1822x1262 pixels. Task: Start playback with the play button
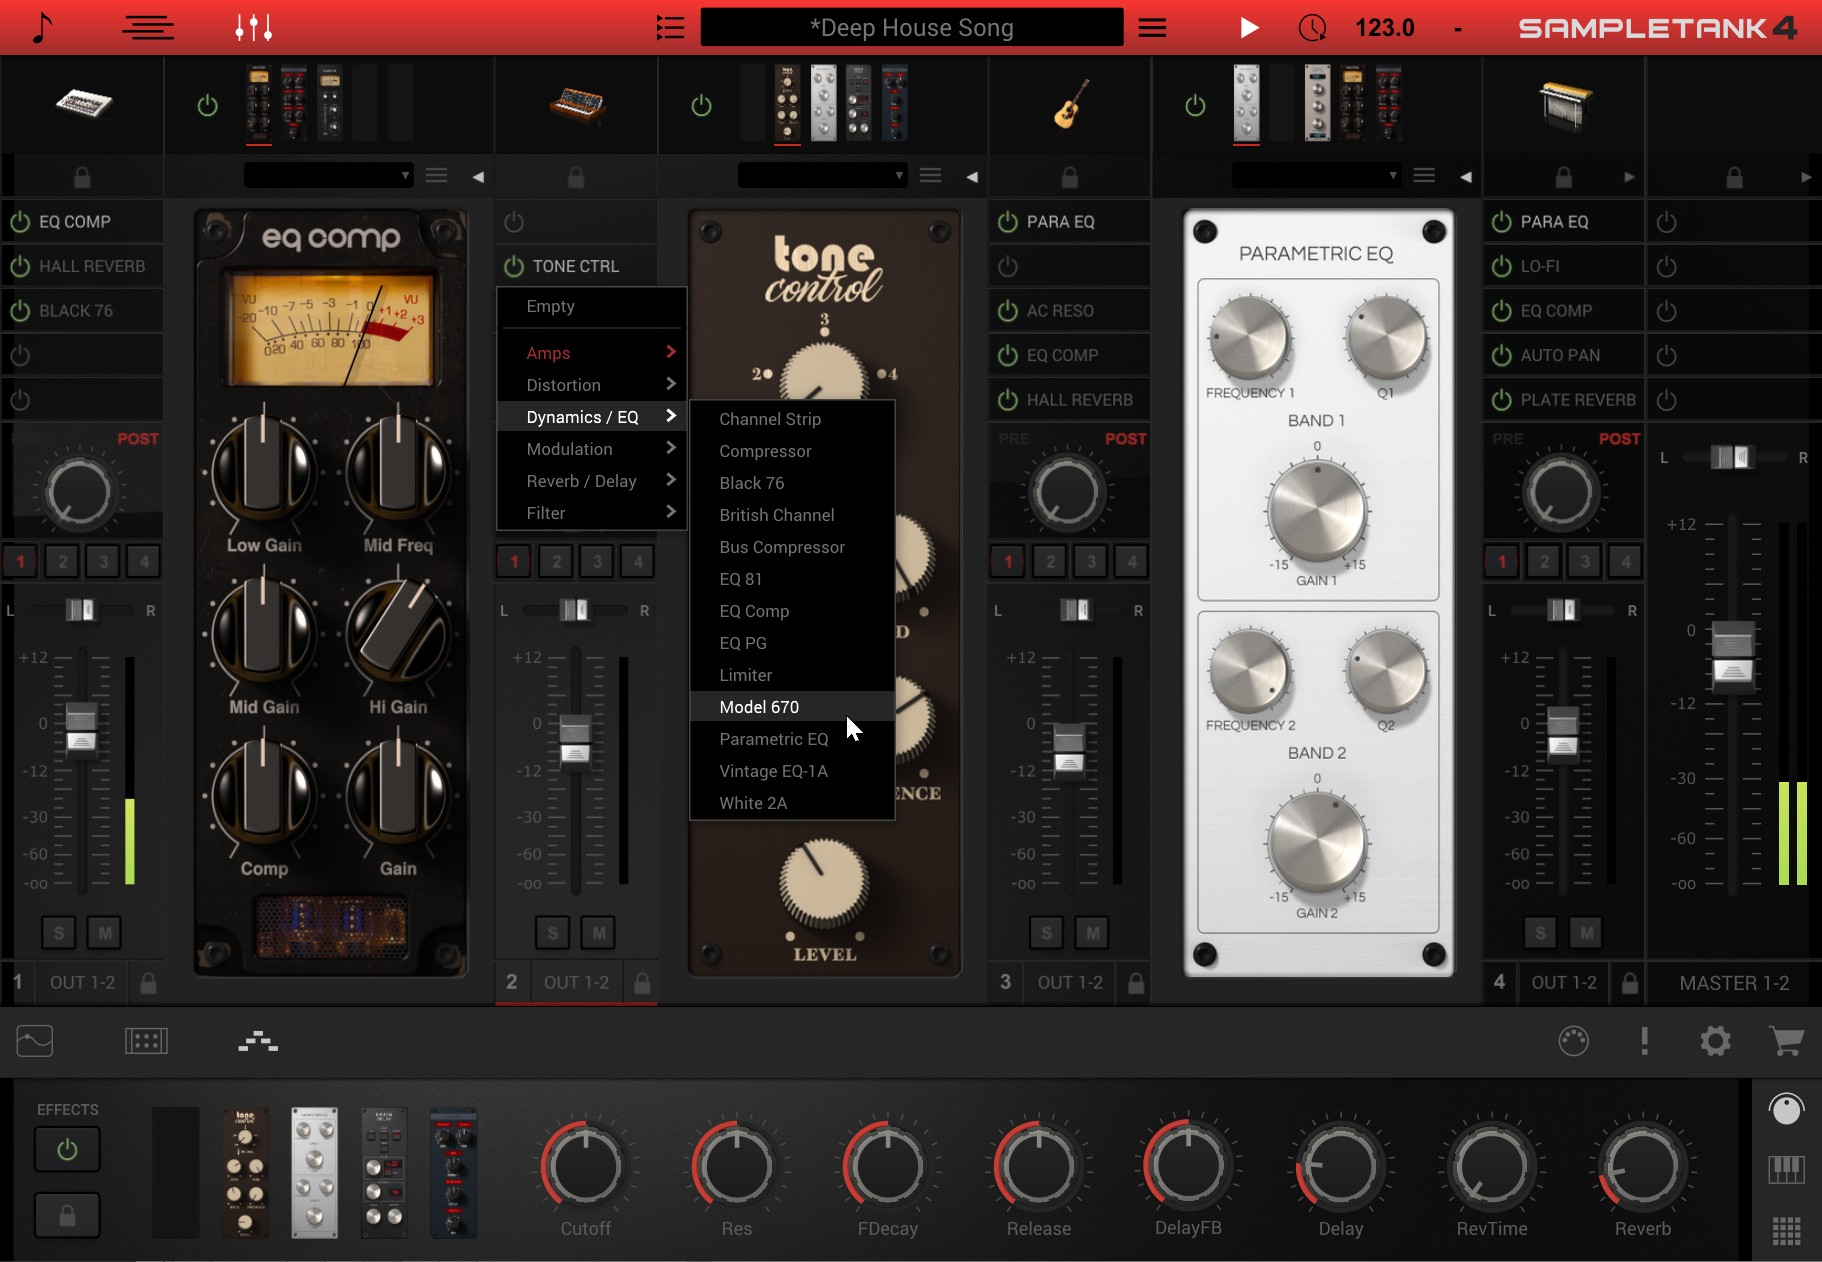(1249, 27)
